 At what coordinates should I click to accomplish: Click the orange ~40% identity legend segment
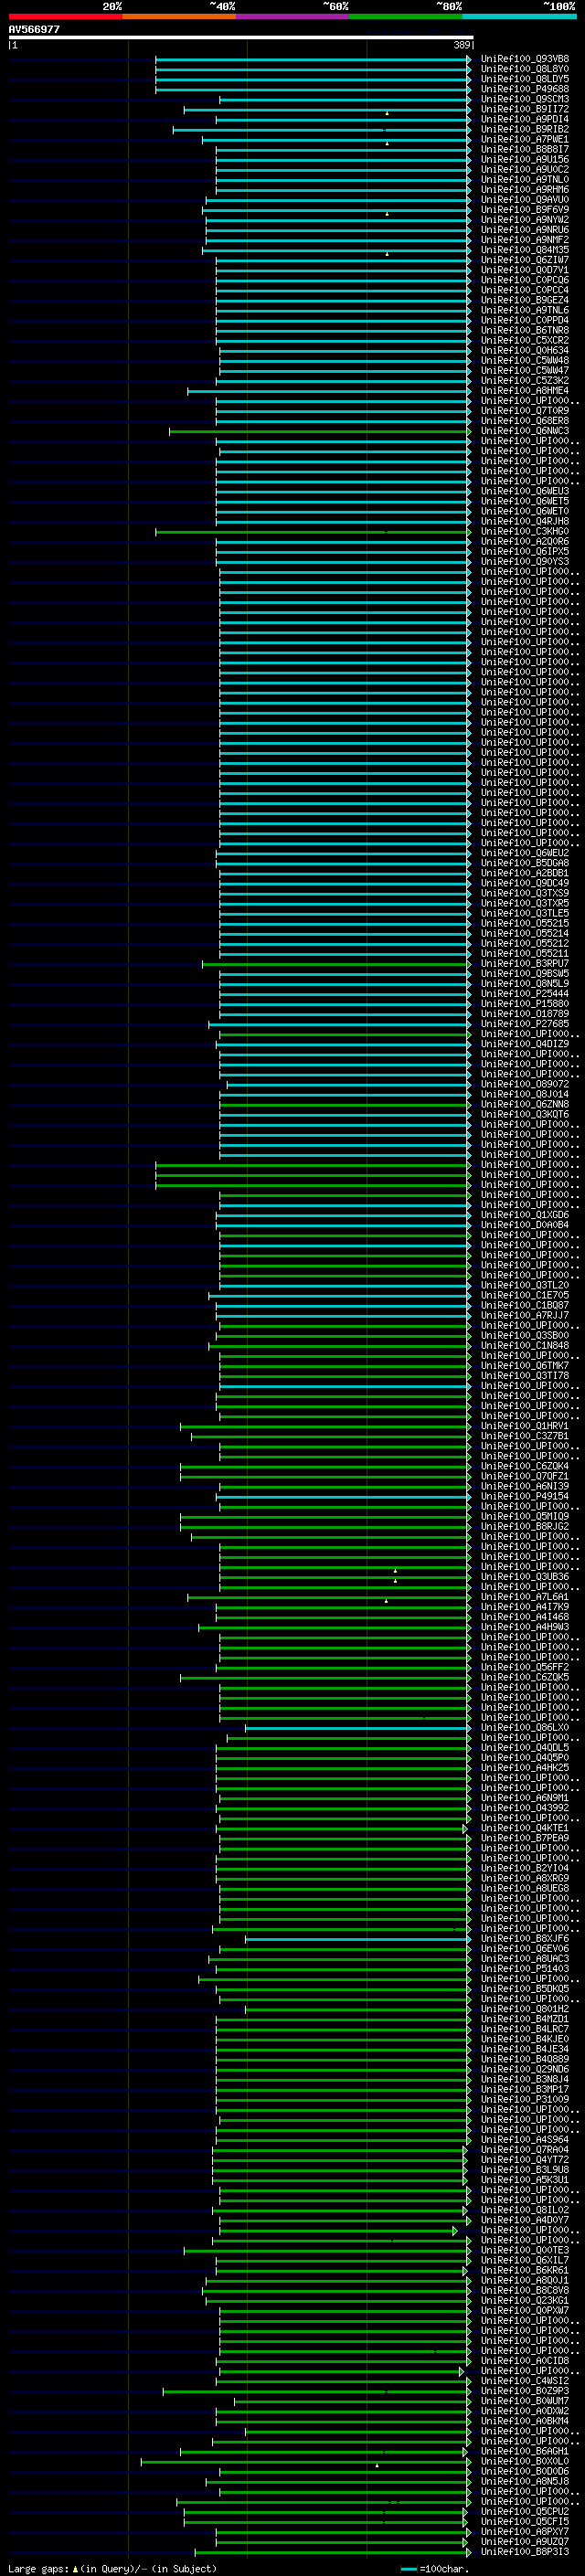click(x=179, y=16)
